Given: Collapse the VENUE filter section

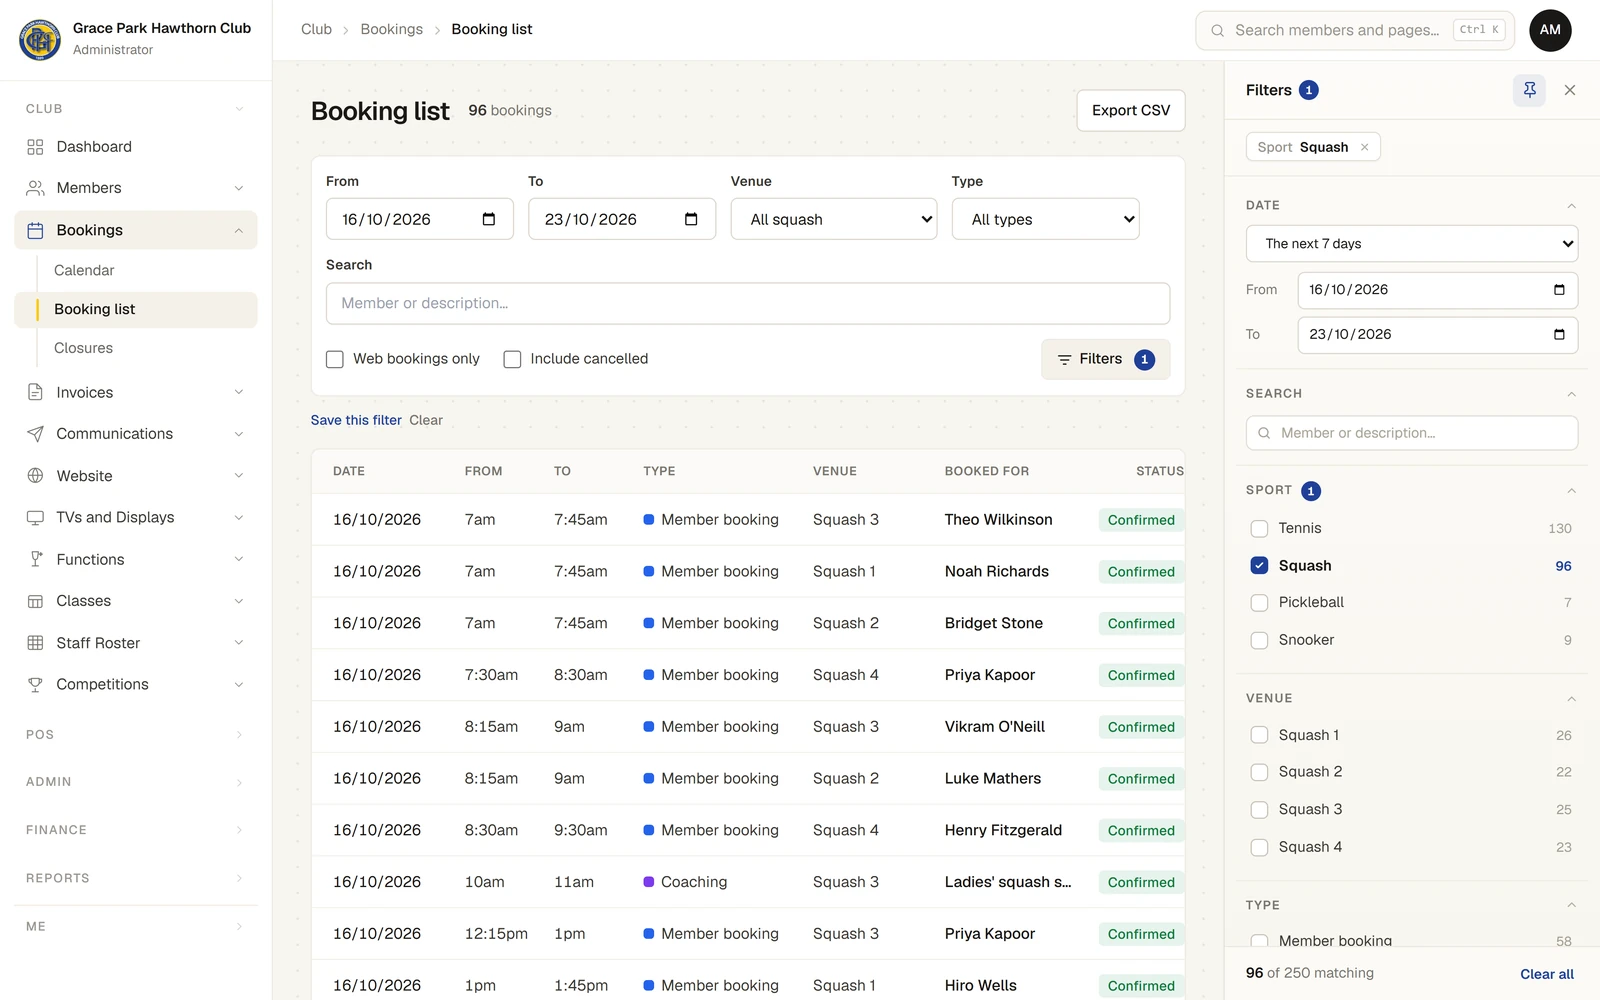Looking at the screenshot, I should coord(1571,699).
